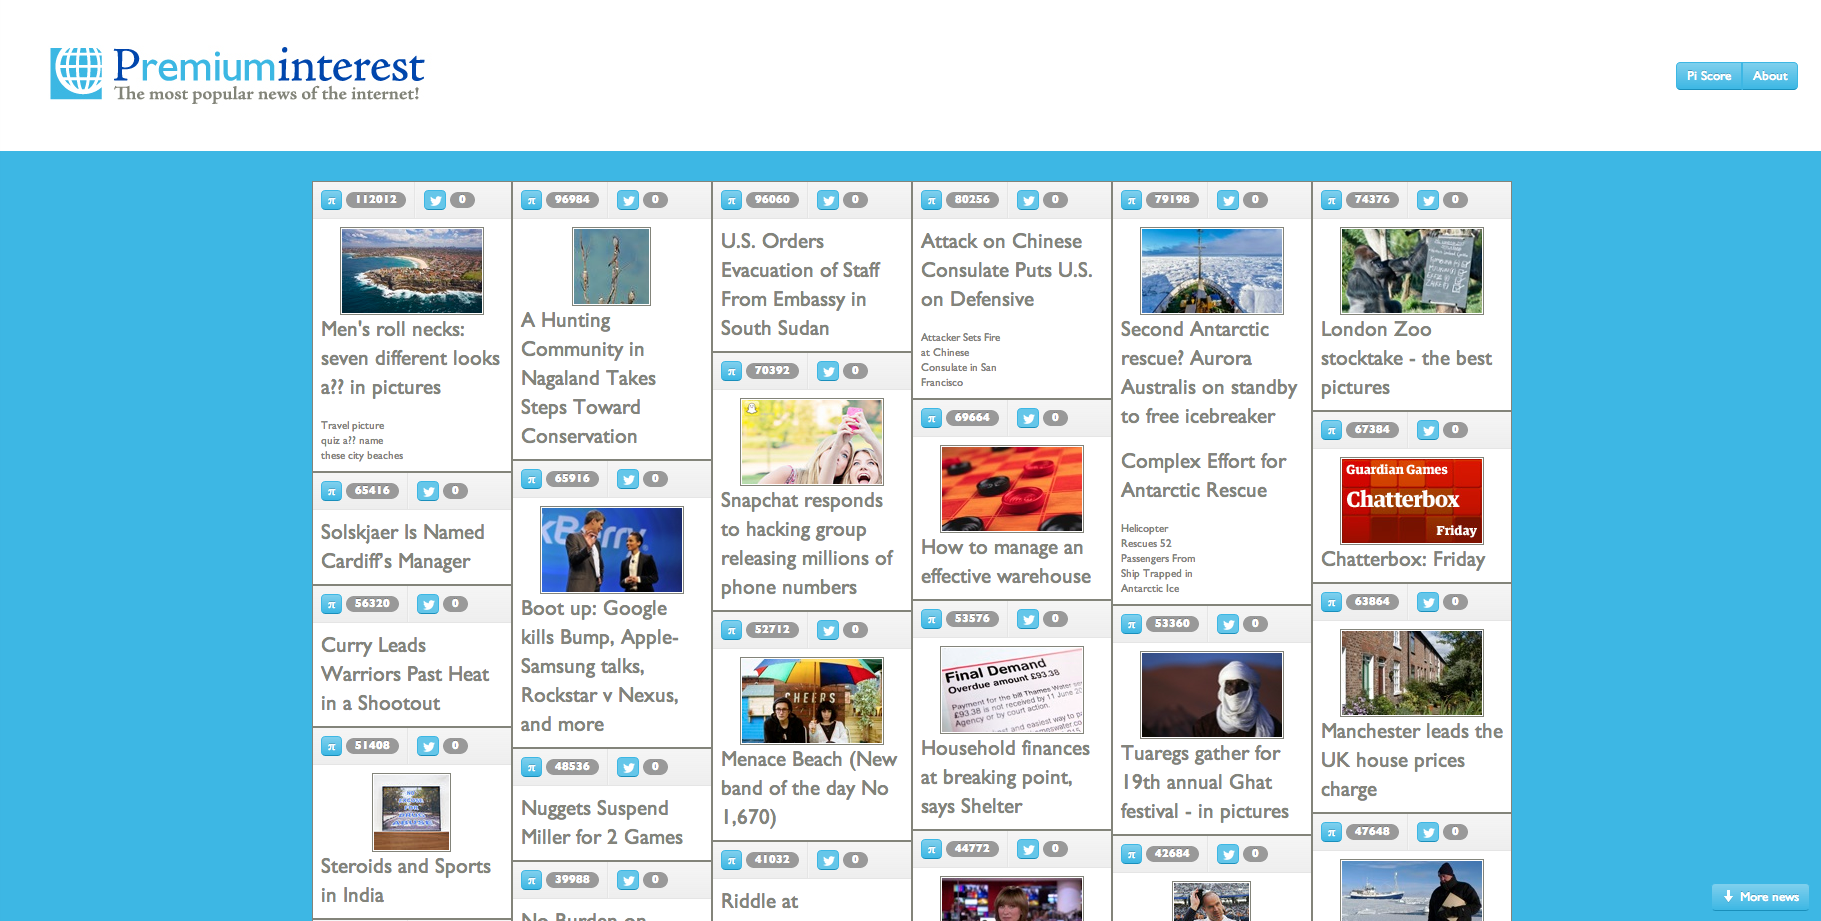Click the pi icon beside score 56320

331,604
